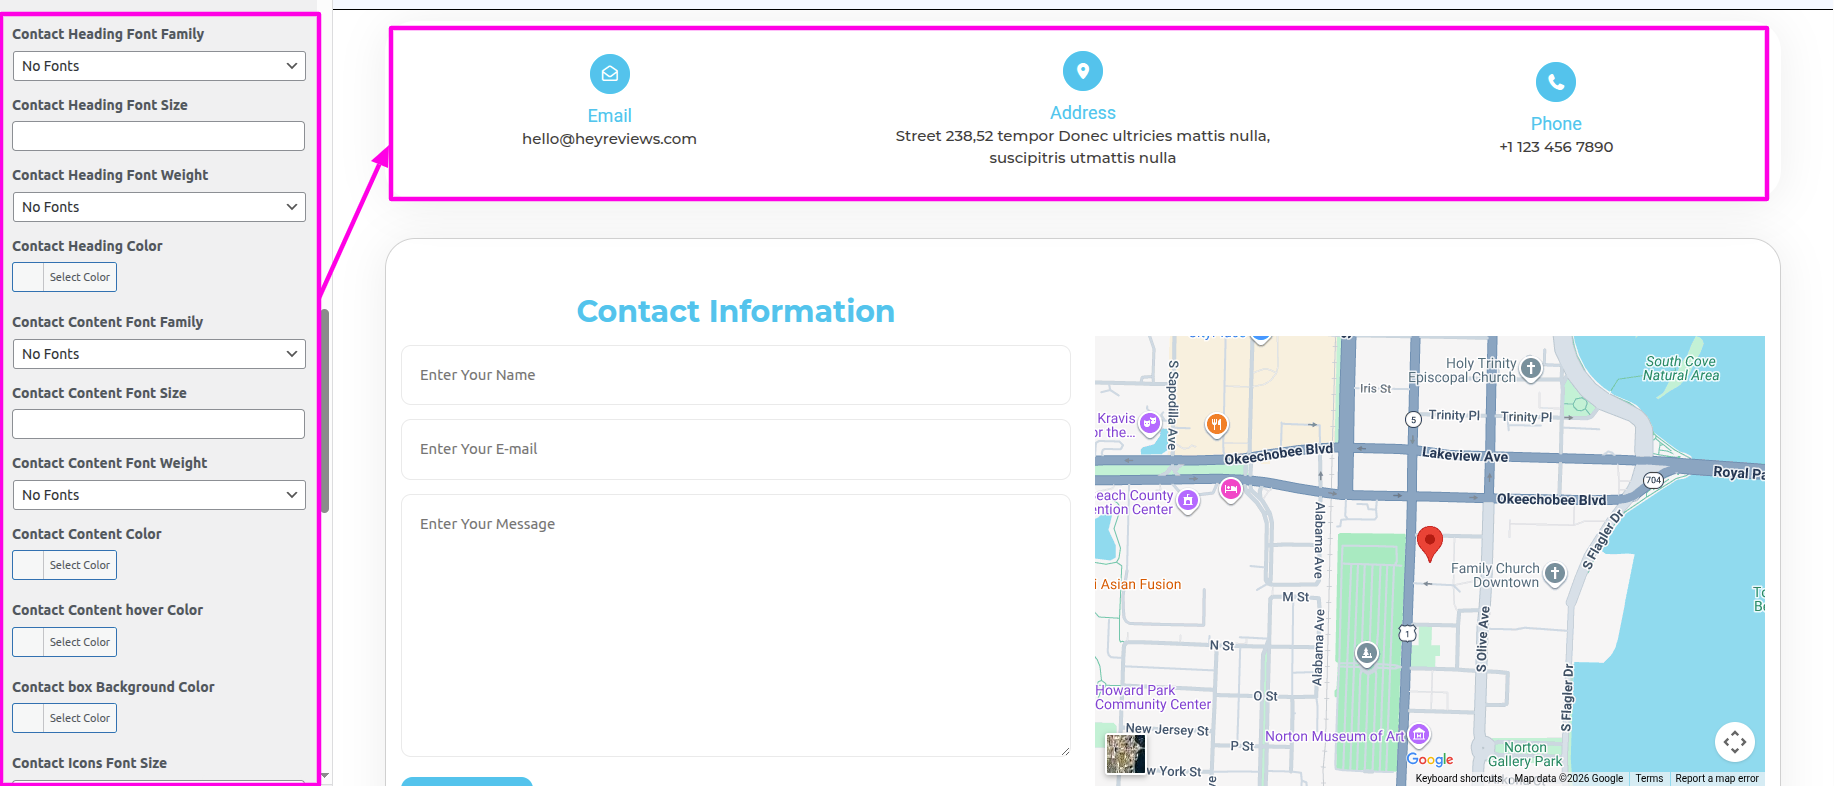Open Contact Heading Font Weight dropdown
The image size is (1834, 786).
pos(159,207)
